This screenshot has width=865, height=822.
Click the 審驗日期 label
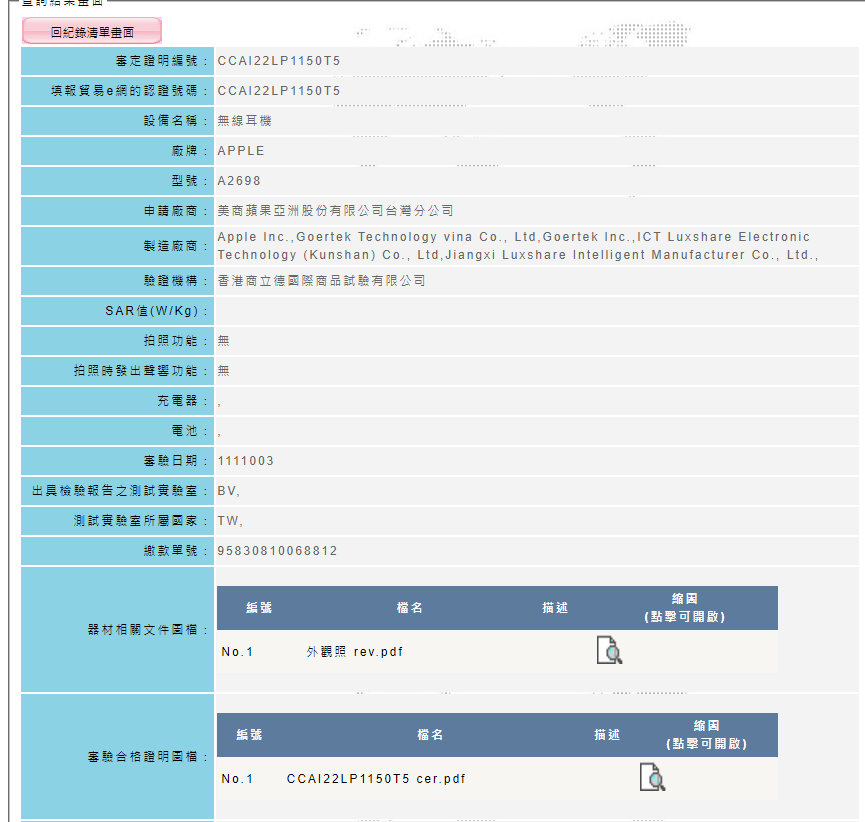point(175,461)
